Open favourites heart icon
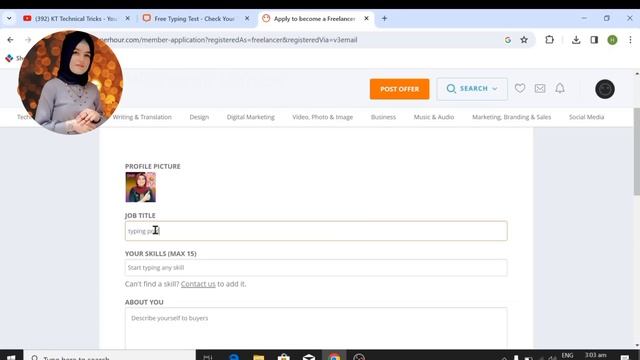Image resolution: width=640 pixels, height=360 pixels. tap(520, 88)
